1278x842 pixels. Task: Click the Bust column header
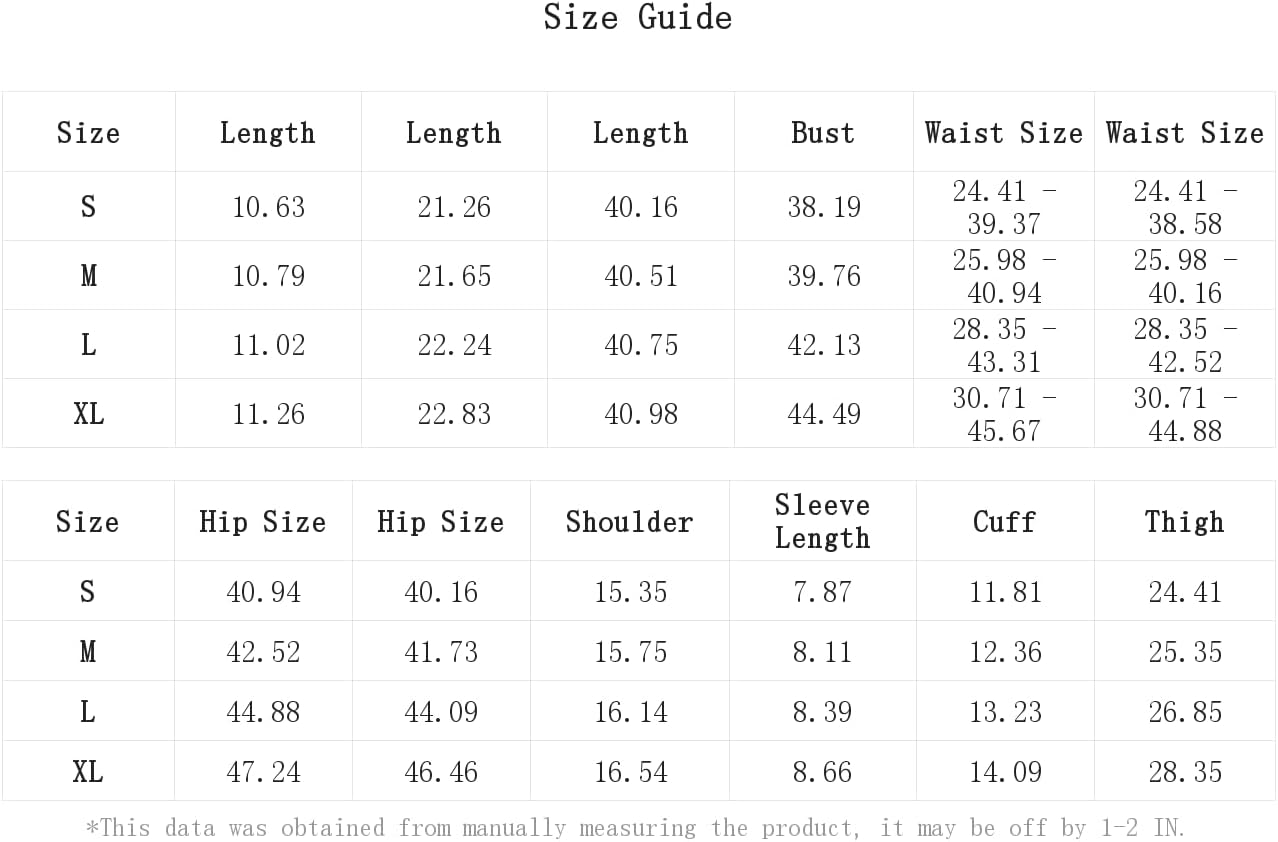822,133
